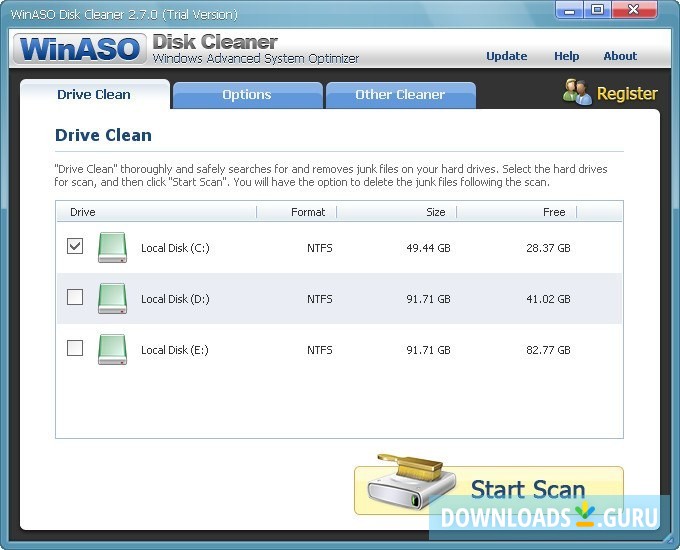Screen dimensions: 680x550
Task: Switch to the Drive Clean tab
Action: [x=94, y=95]
